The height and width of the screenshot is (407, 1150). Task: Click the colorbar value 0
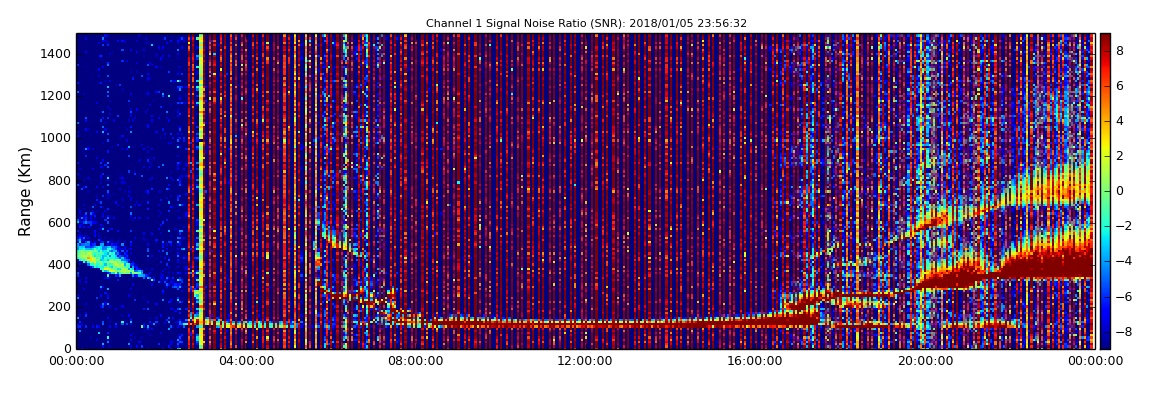[x=1121, y=191]
